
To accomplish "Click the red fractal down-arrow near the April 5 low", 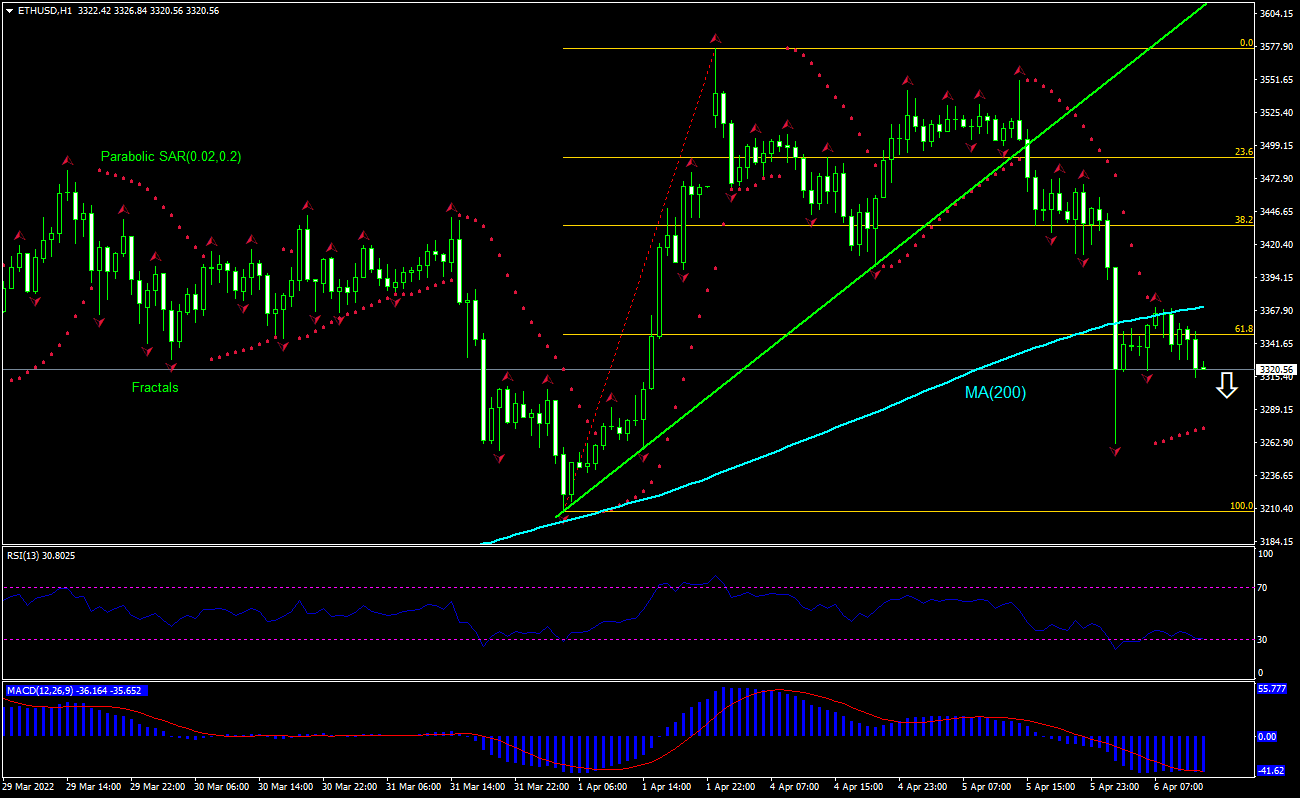I will pos(1117,452).
